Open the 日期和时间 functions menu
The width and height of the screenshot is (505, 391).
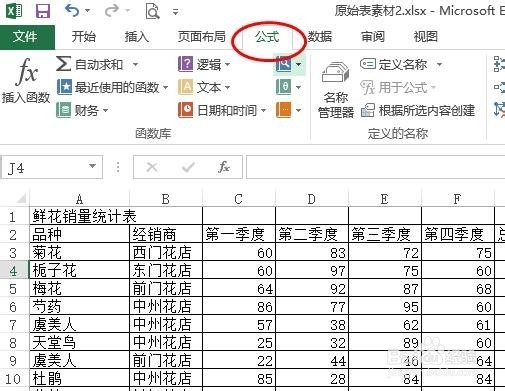[x=222, y=110]
